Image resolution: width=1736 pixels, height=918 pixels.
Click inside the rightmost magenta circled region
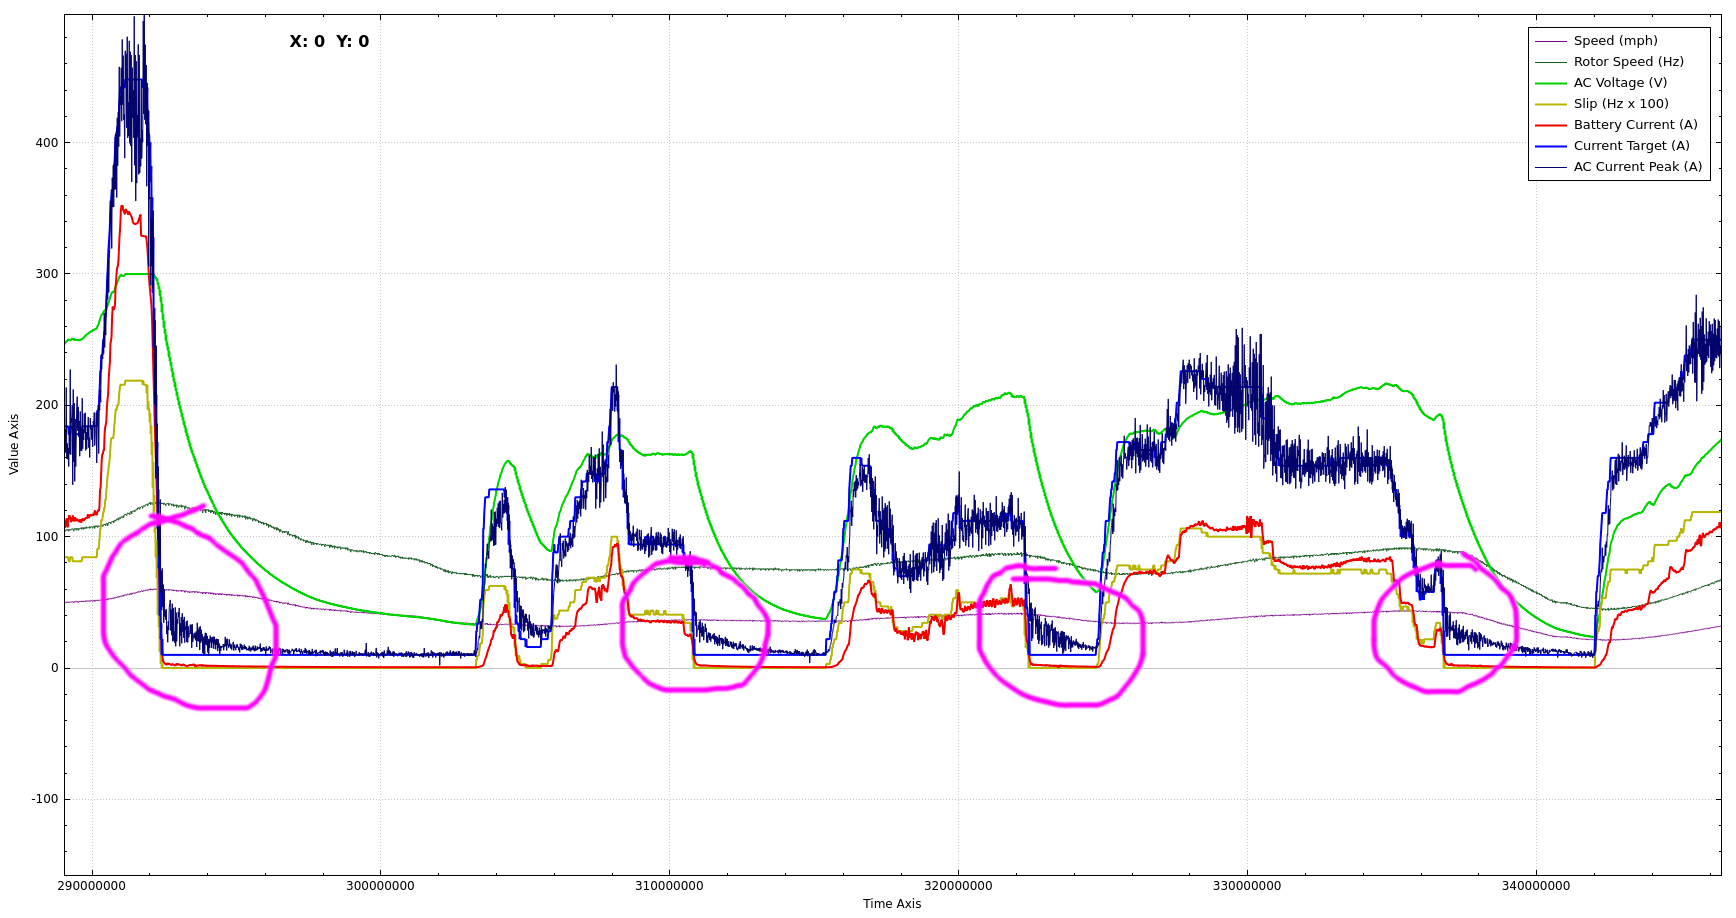[1445, 630]
